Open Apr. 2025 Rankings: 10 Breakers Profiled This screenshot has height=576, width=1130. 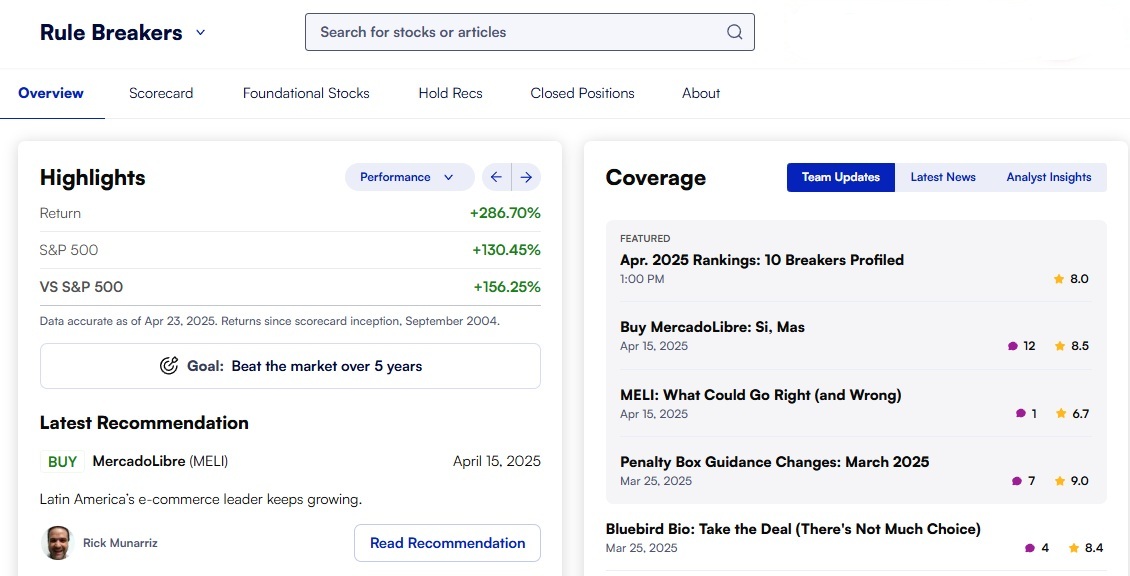[x=762, y=260]
